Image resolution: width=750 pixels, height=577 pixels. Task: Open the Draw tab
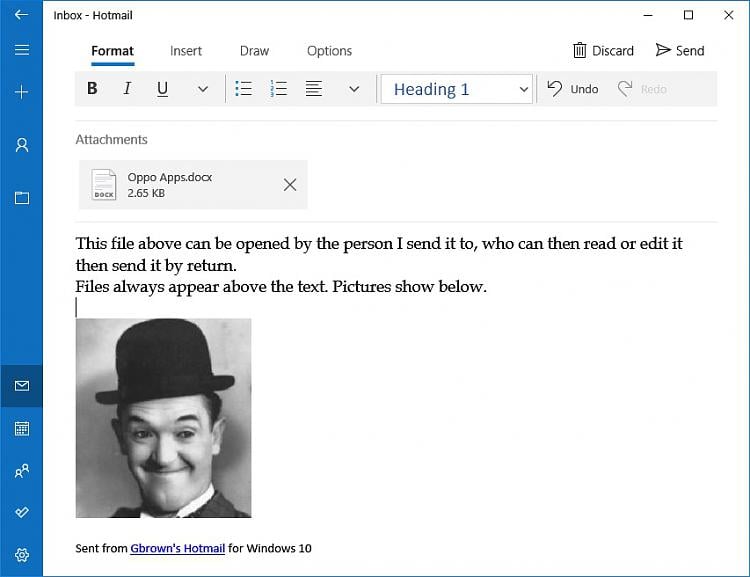click(x=254, y=51)
